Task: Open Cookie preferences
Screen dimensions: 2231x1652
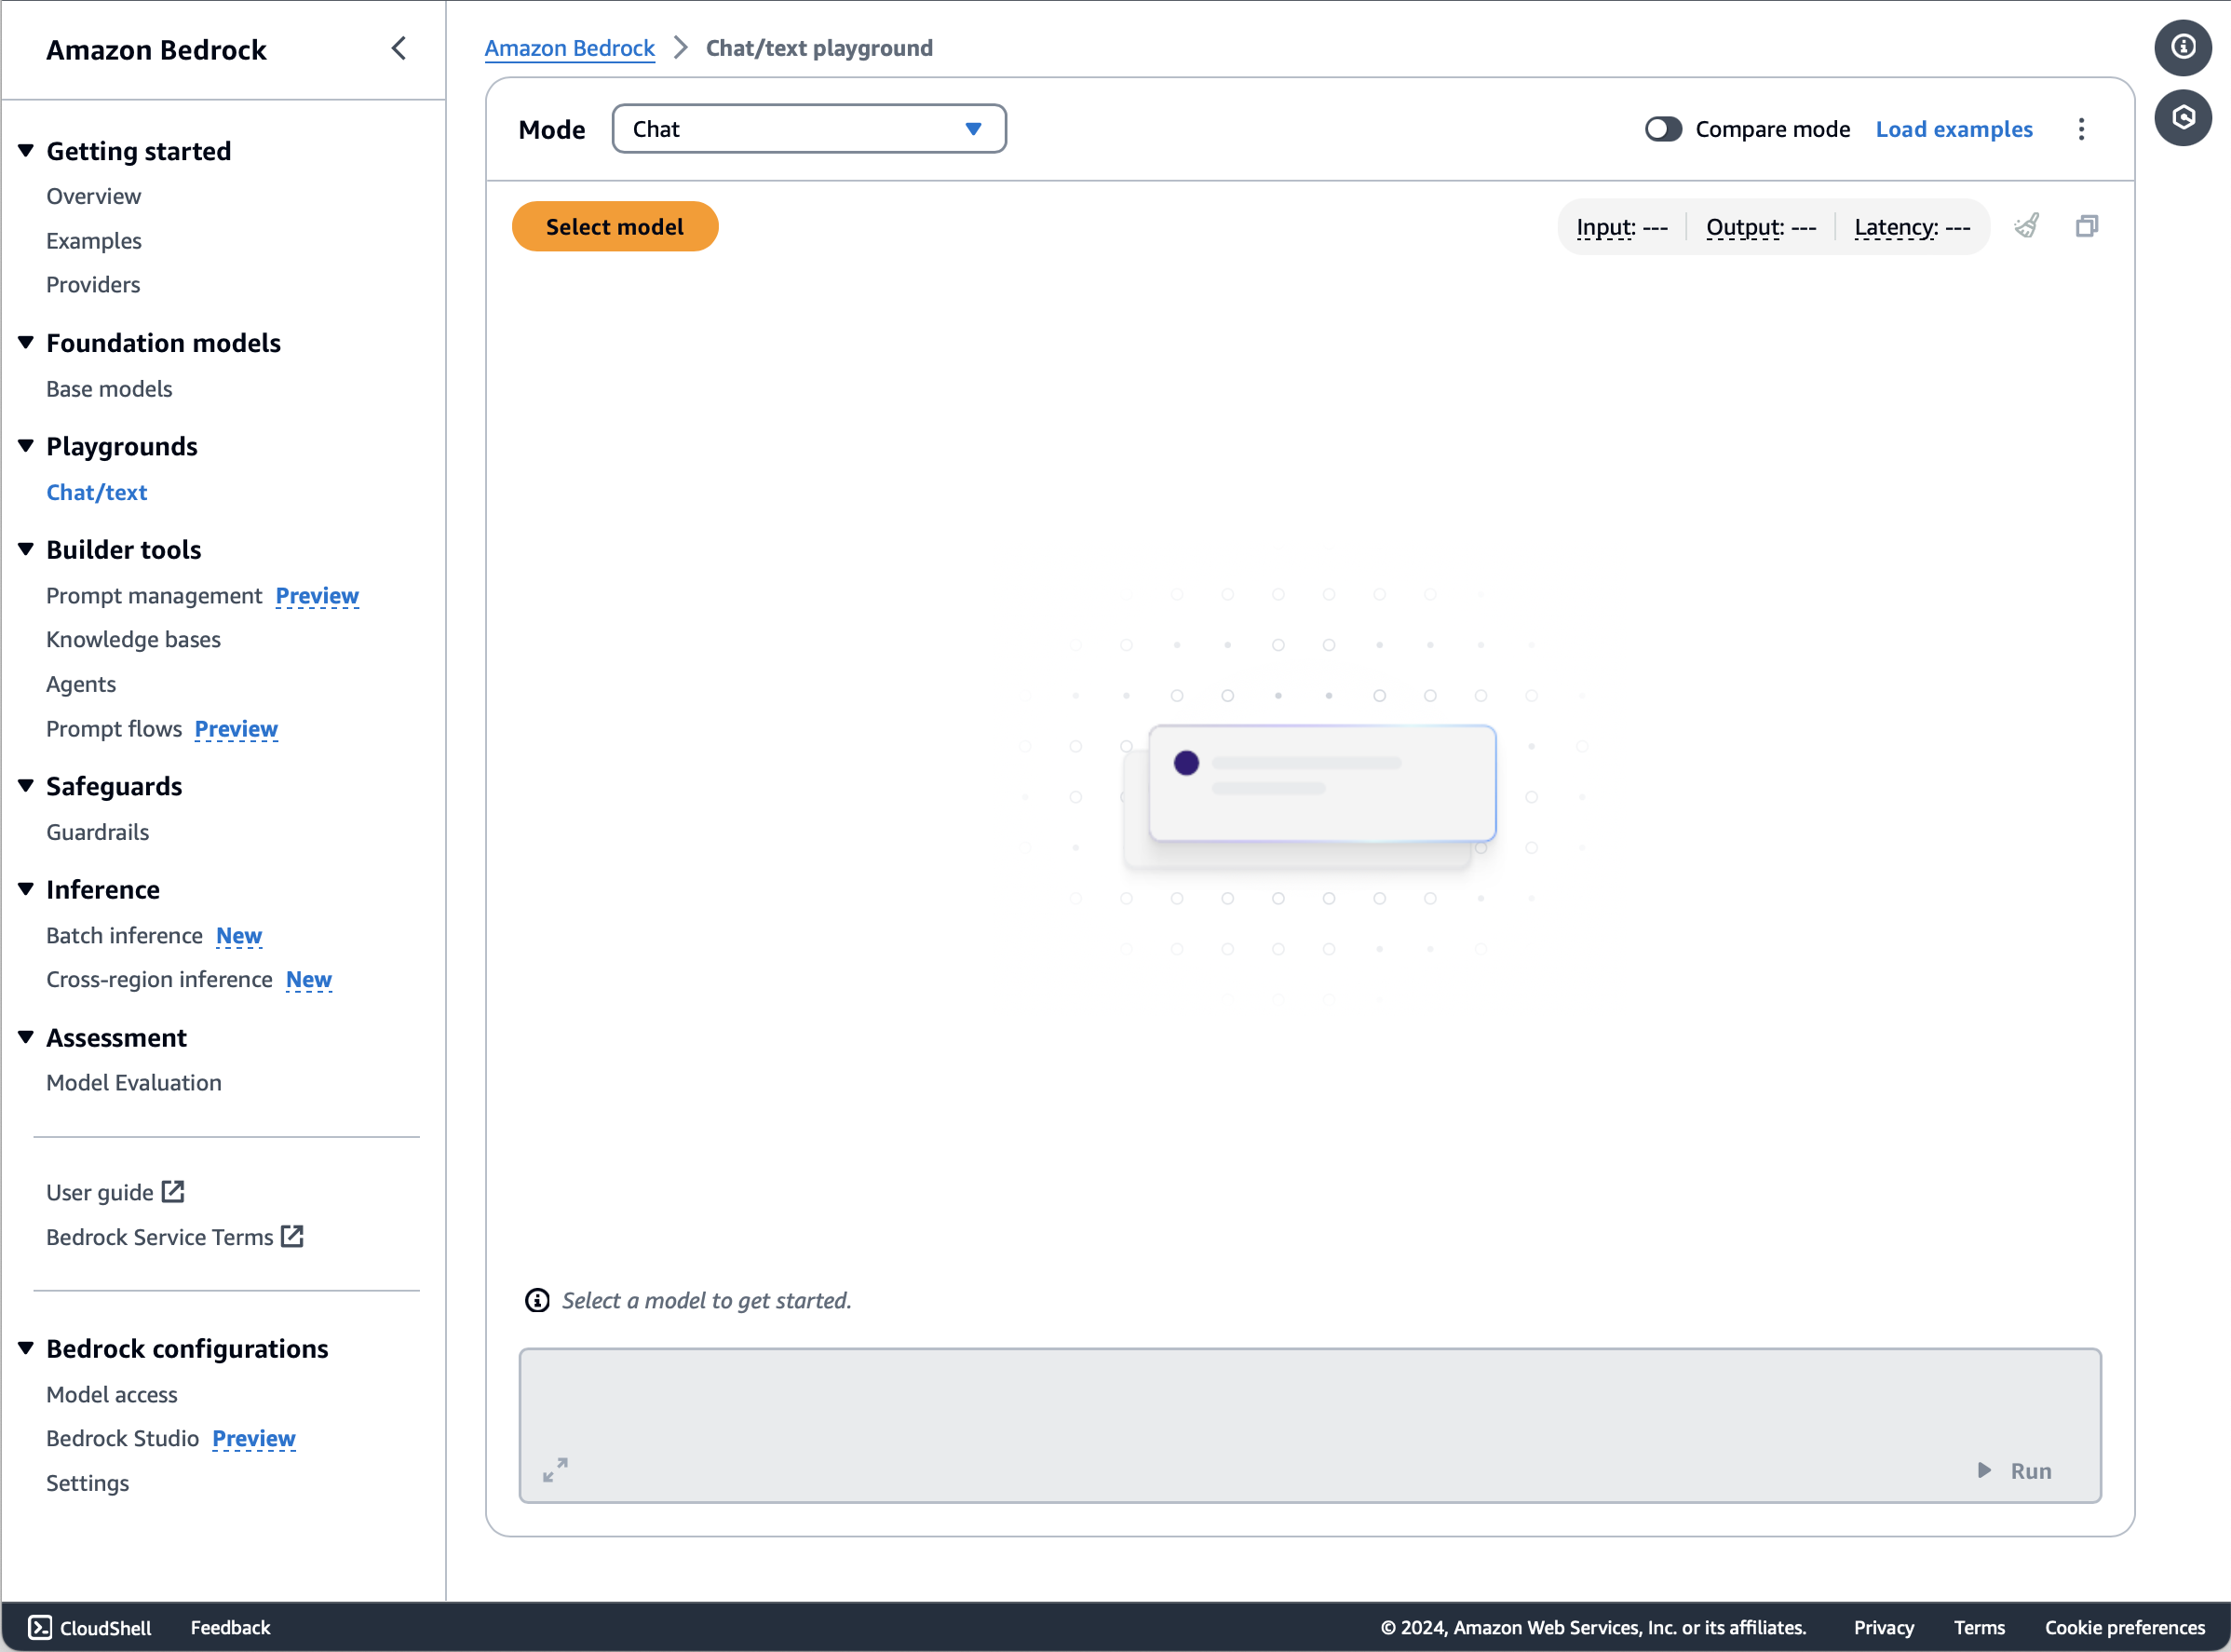Action: pos(2125,1627)
